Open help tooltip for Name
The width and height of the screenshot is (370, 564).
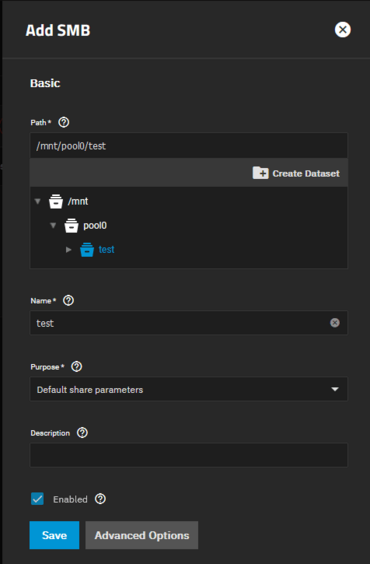point(68,300)
